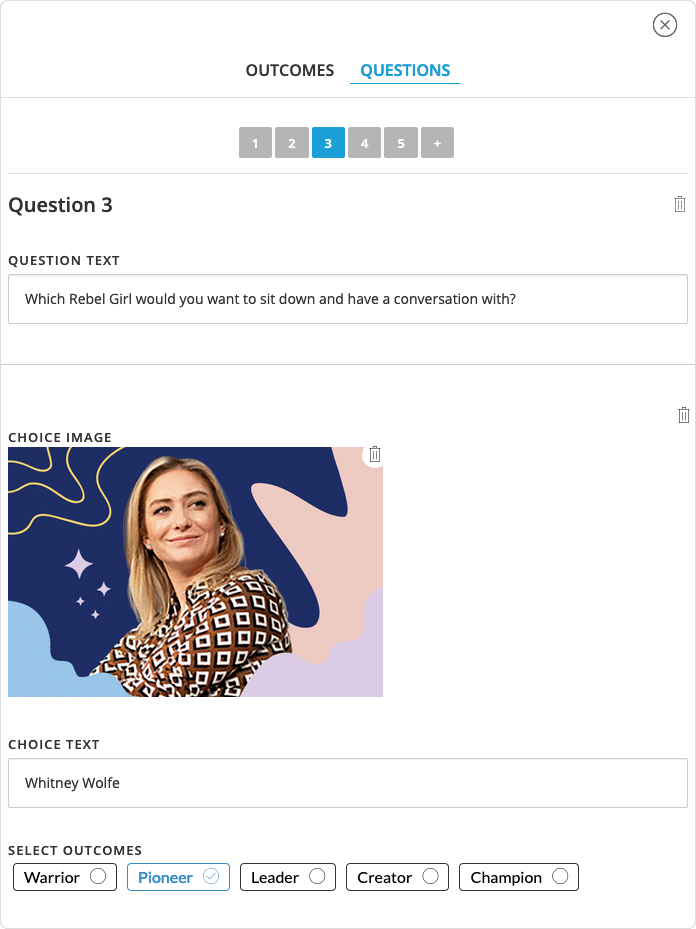Image resolution: width=696 pixels, height=929 pixels.
Task: Go to question 1
Action: click(255, 143)
